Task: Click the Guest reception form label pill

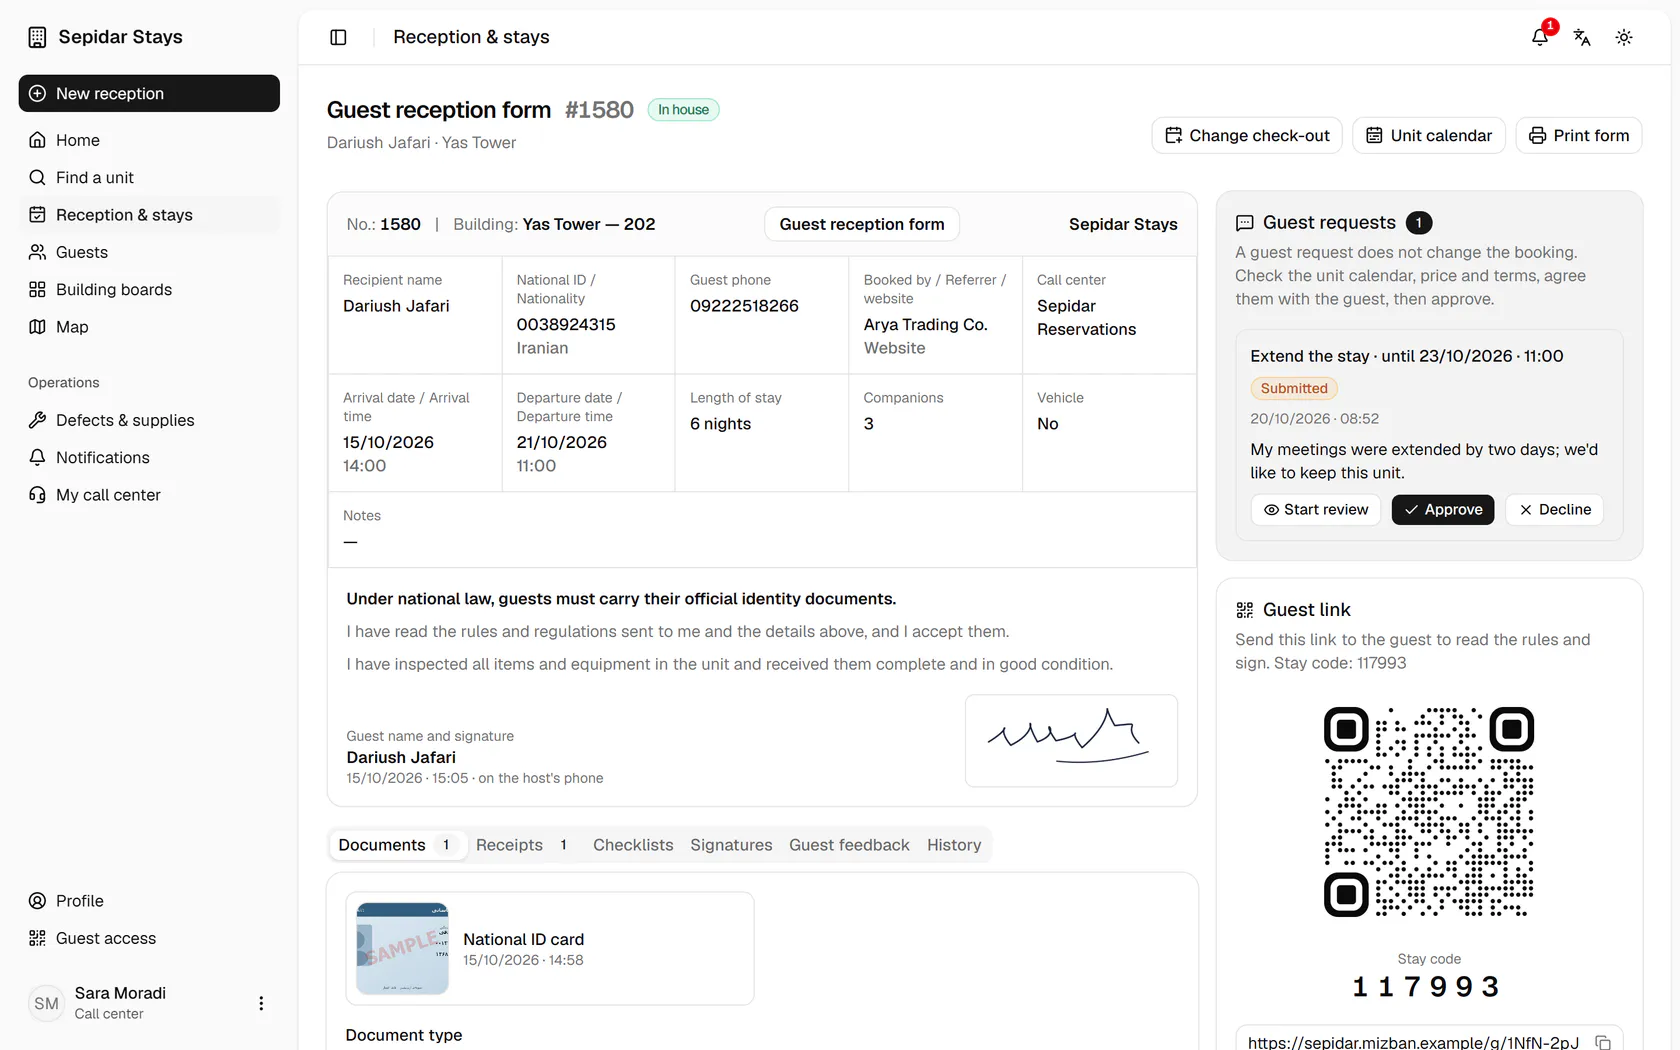Action: click(x=862, y=224)
